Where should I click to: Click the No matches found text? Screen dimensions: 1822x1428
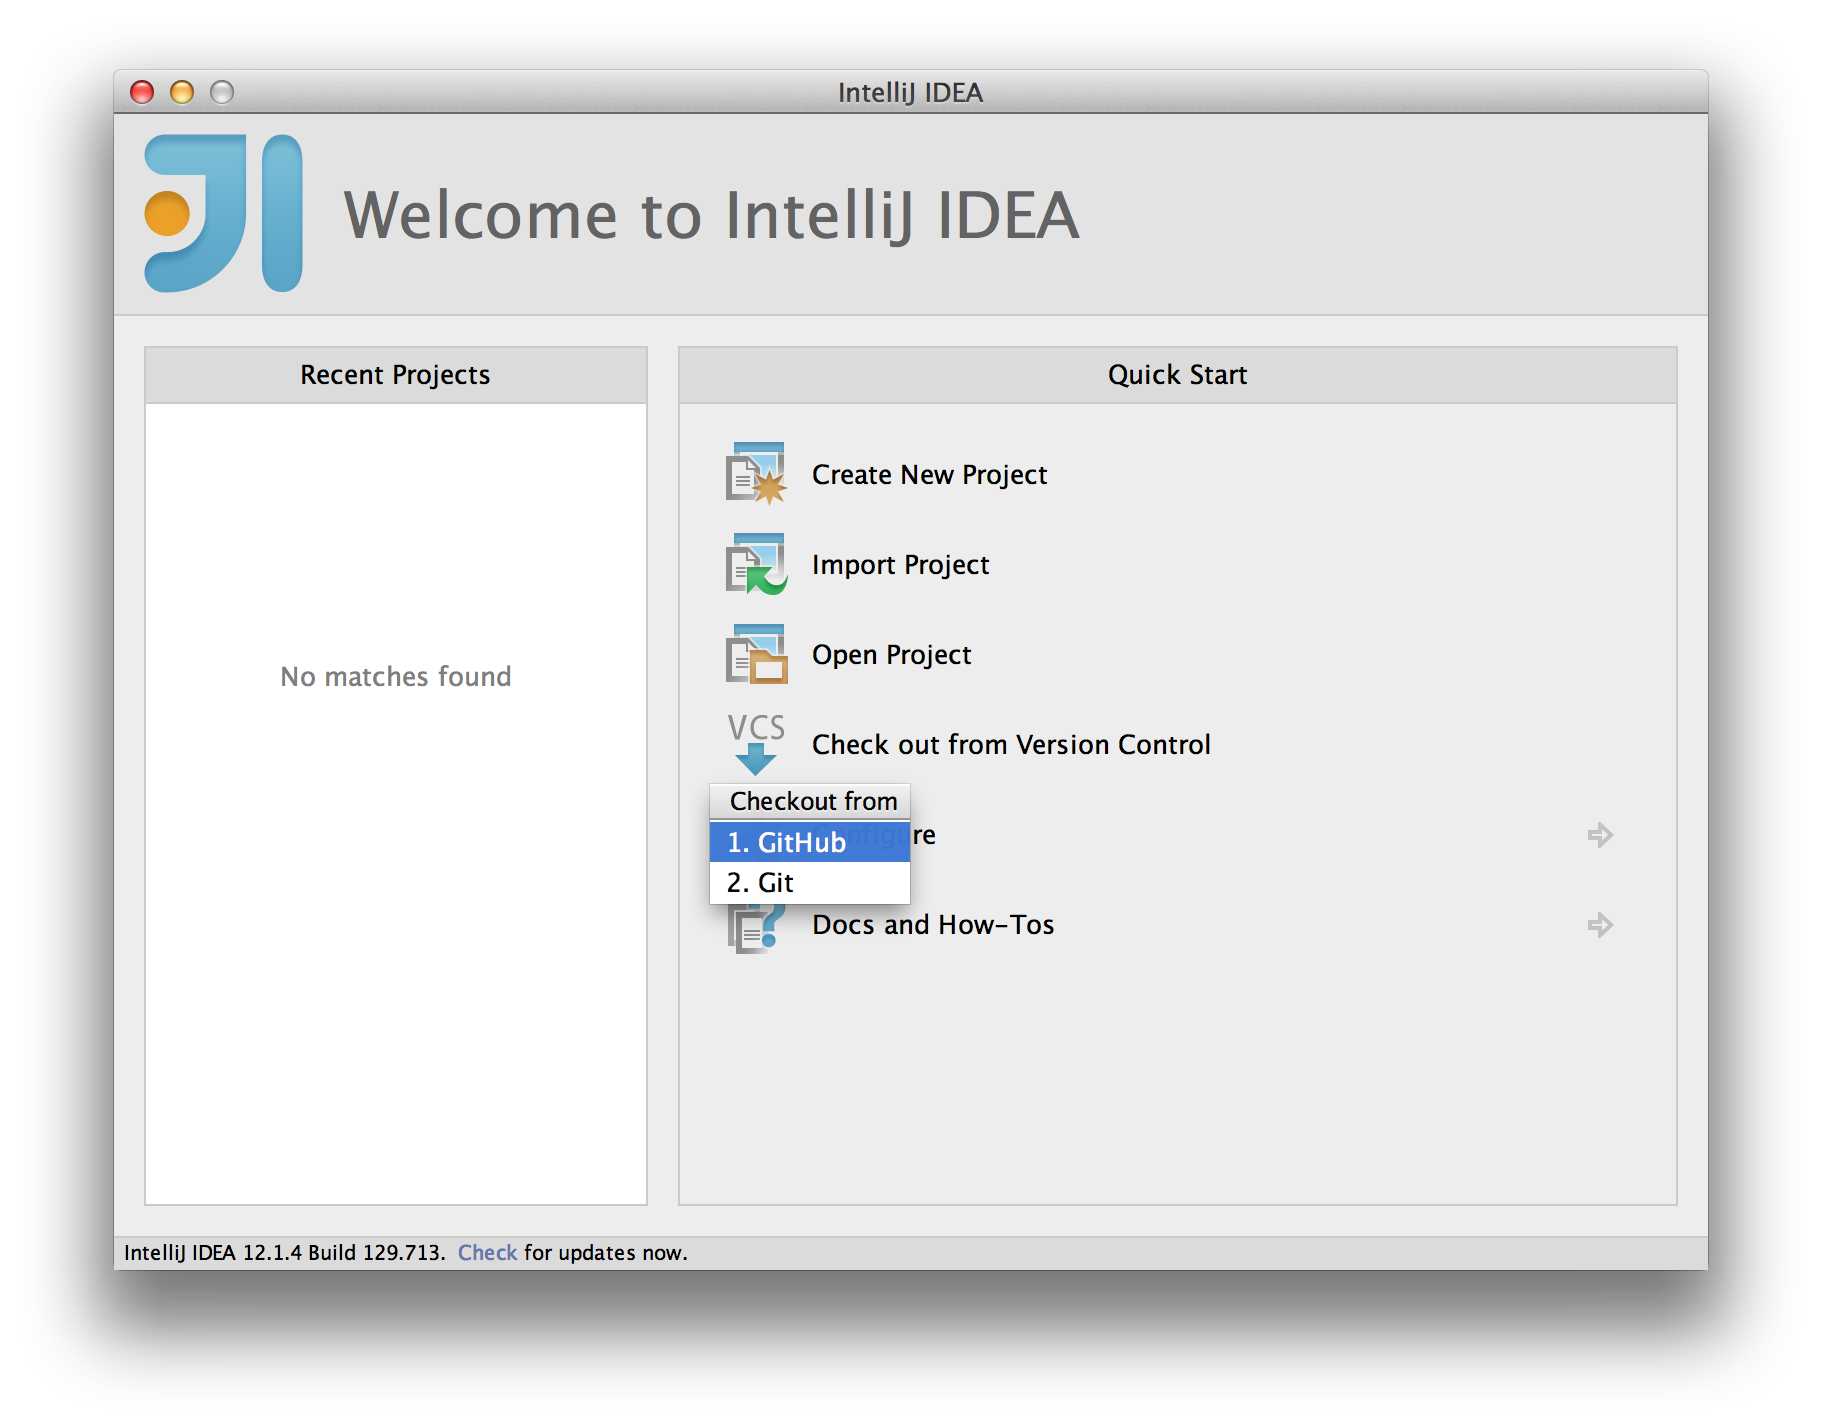click(395, 676)
